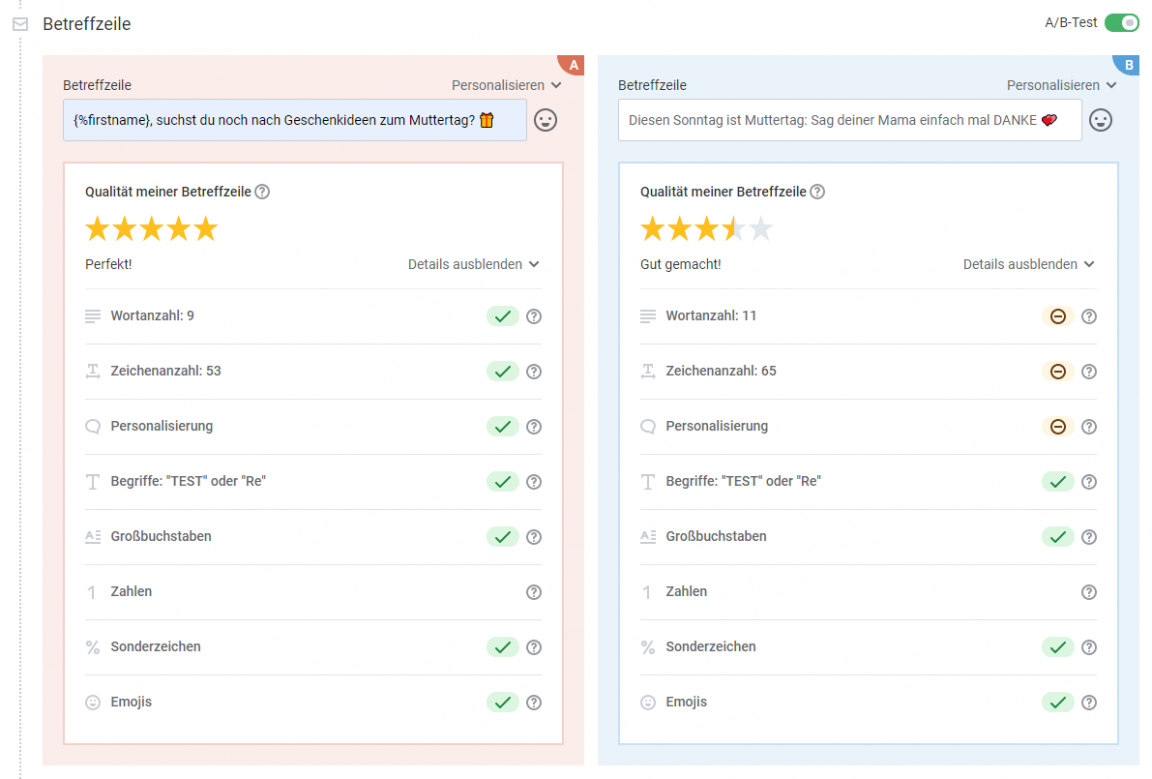This screenshot has height=779, width=1152.
Task: Click the green check for Großbuchstaben in A
Action: 503,537
